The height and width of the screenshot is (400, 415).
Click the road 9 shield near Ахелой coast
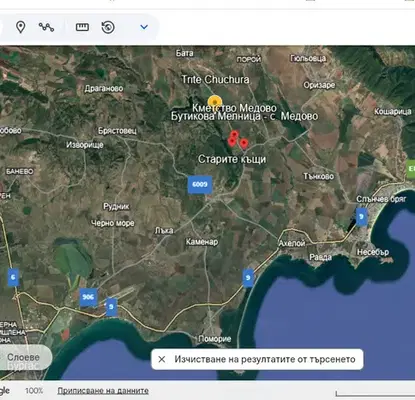click(248, 278)
